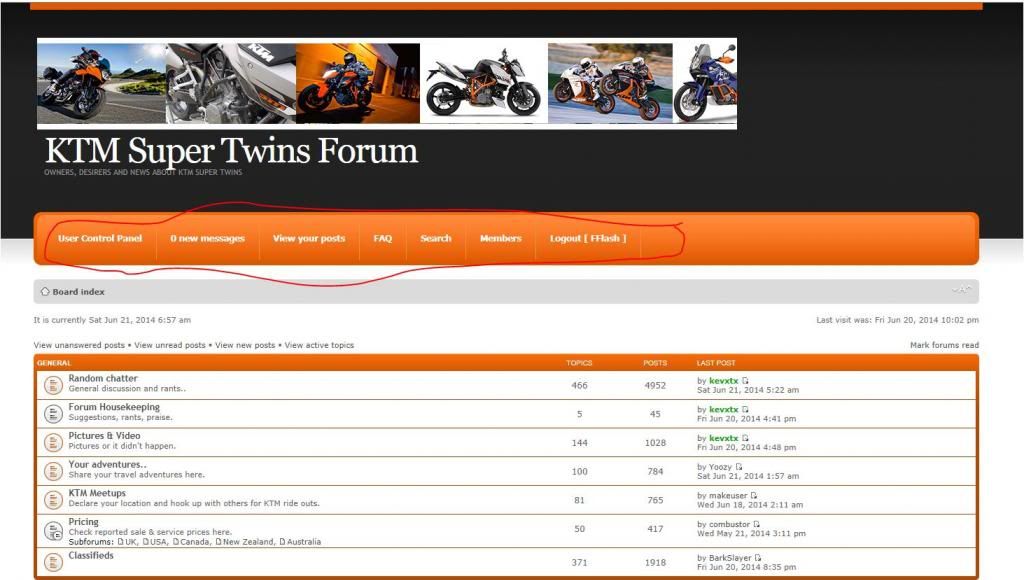Open the Australia pricing subforum

click(304, 541)
